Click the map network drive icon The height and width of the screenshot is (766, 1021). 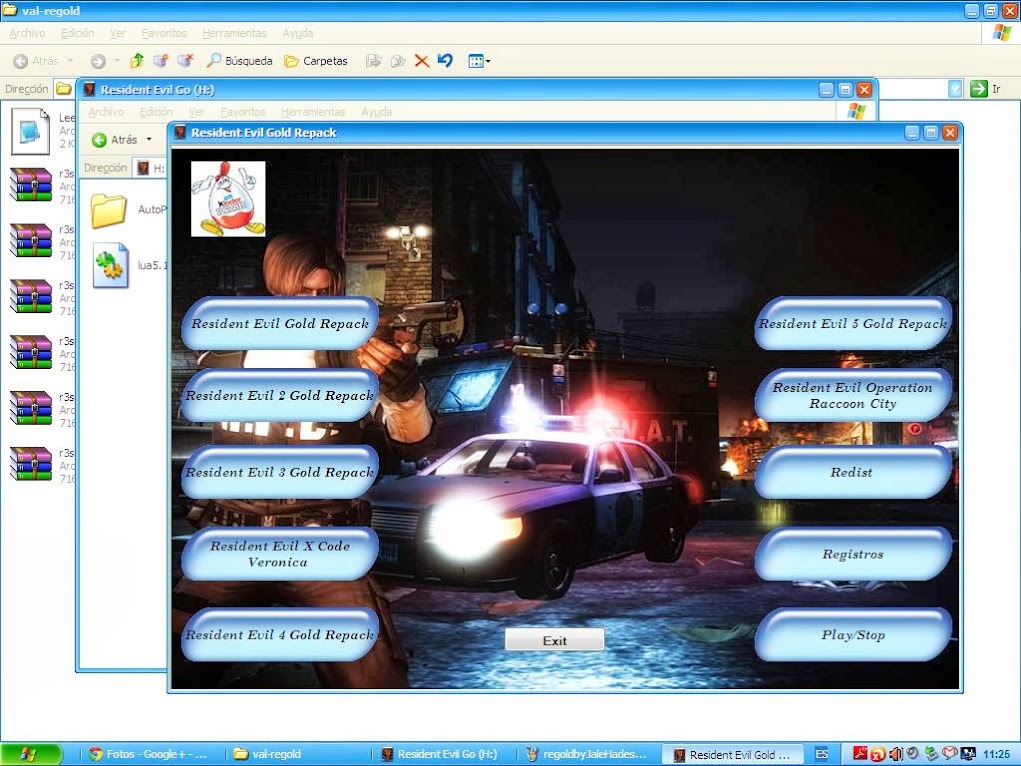point(161,61)
